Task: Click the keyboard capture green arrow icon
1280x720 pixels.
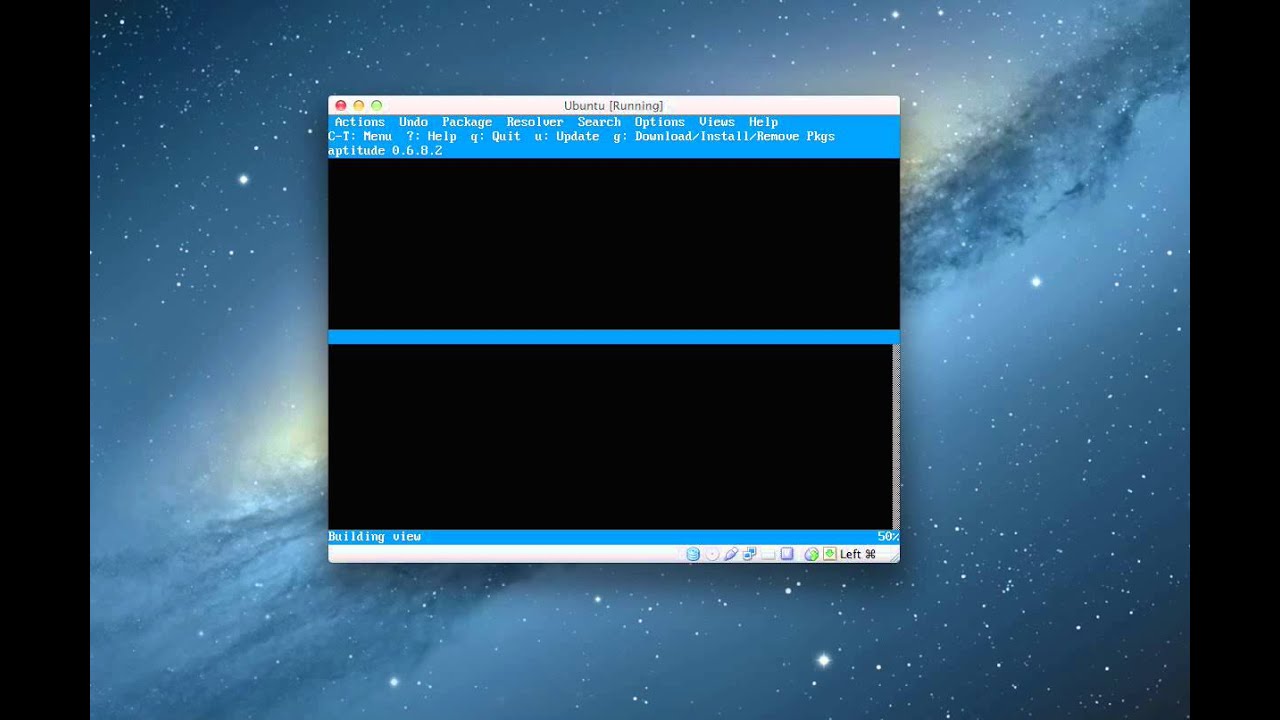Action: (830, 554)
